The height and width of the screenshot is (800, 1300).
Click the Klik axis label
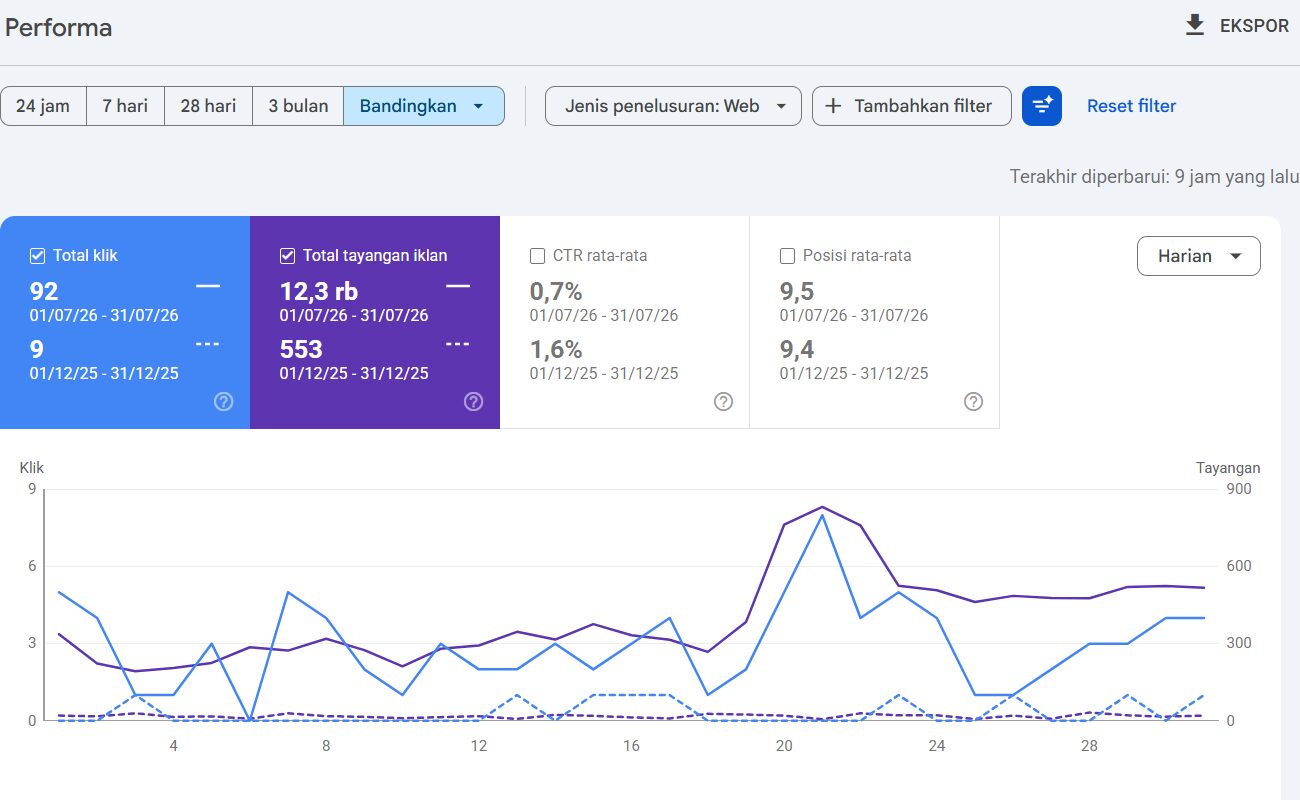(32, 468)
